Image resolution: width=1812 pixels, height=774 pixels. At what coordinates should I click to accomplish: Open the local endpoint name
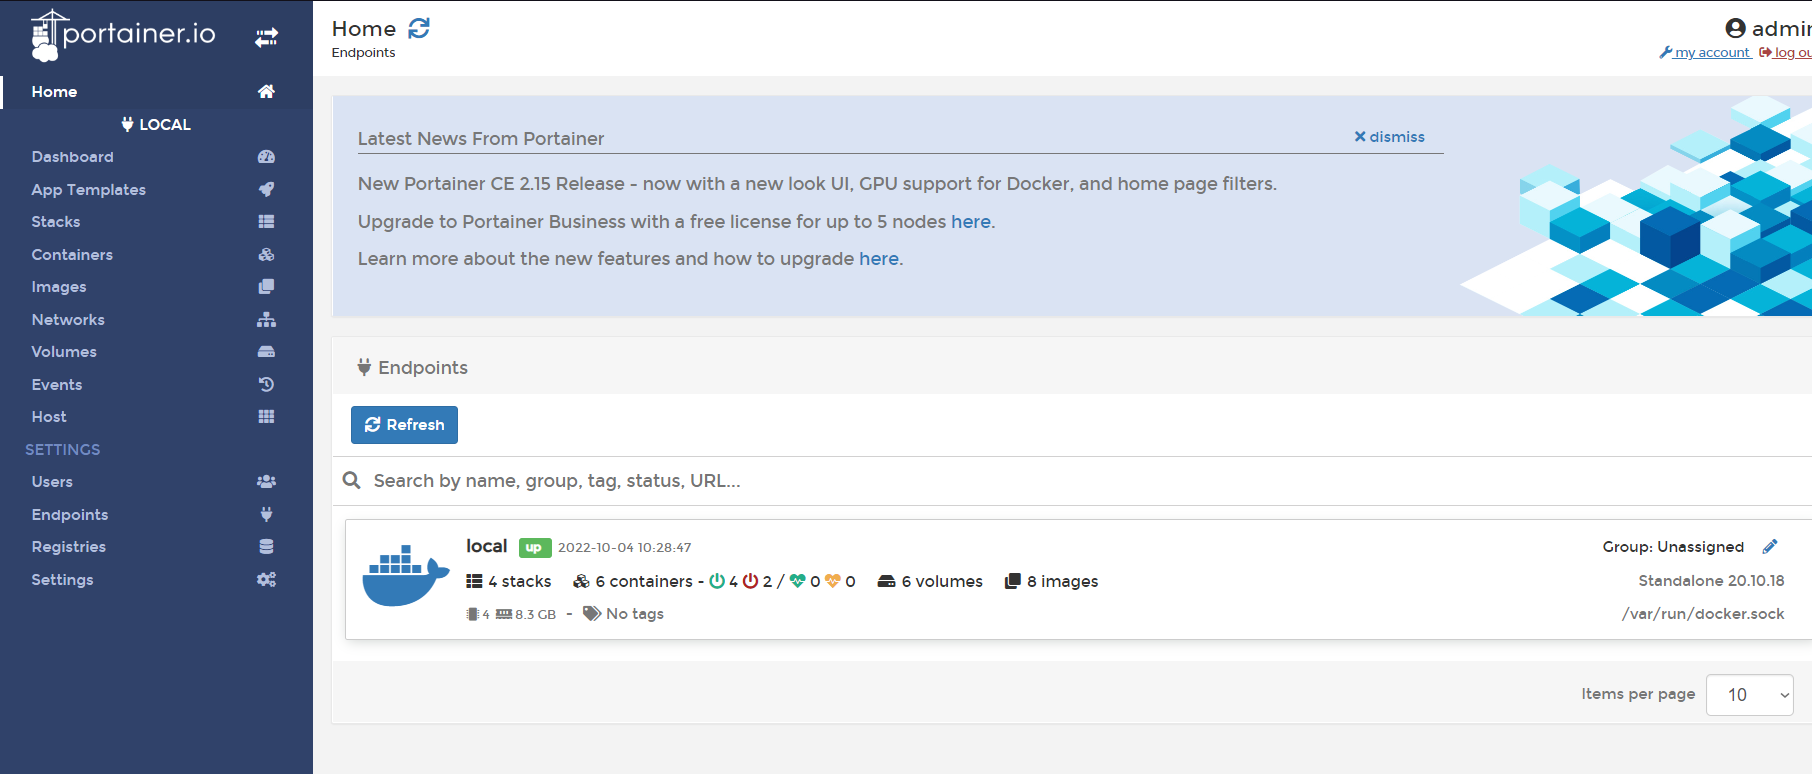click(487, 546)
